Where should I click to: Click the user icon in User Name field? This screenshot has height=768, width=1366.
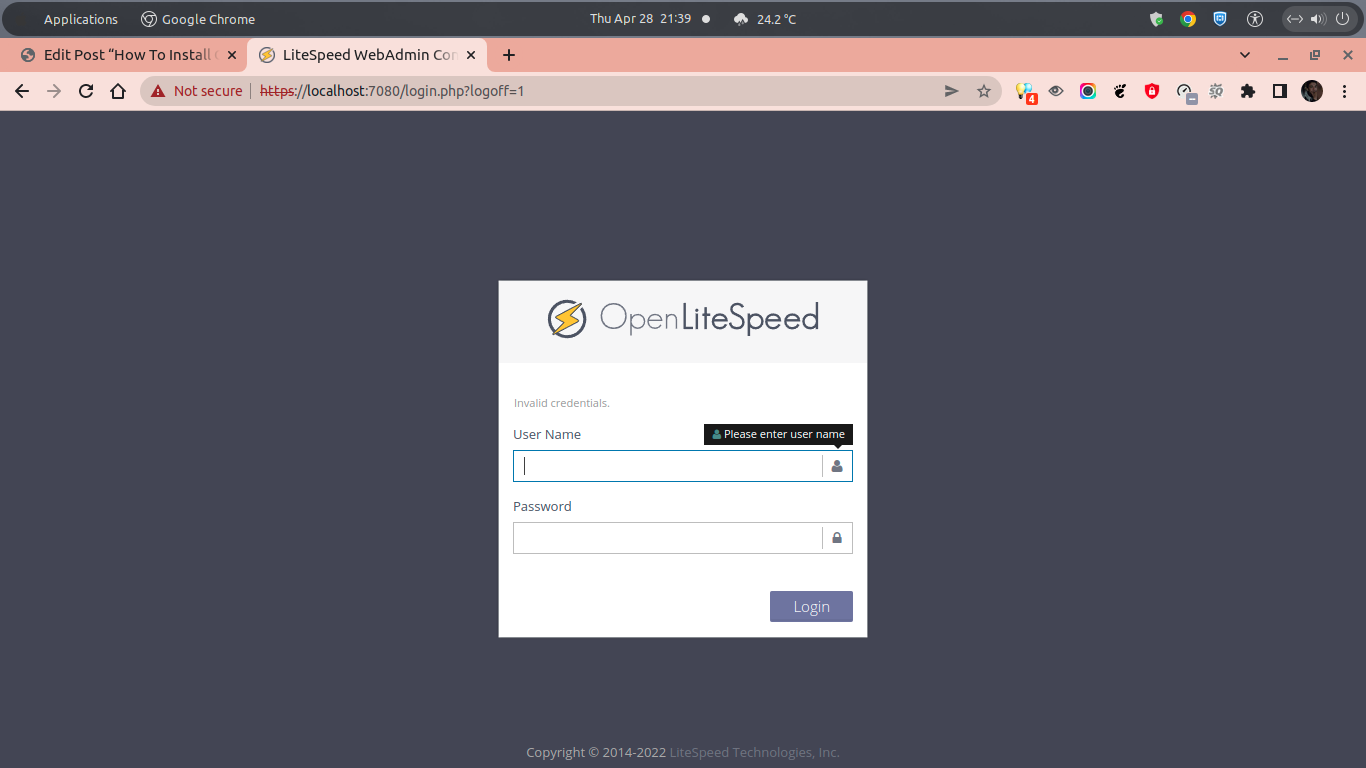[837, 466]
